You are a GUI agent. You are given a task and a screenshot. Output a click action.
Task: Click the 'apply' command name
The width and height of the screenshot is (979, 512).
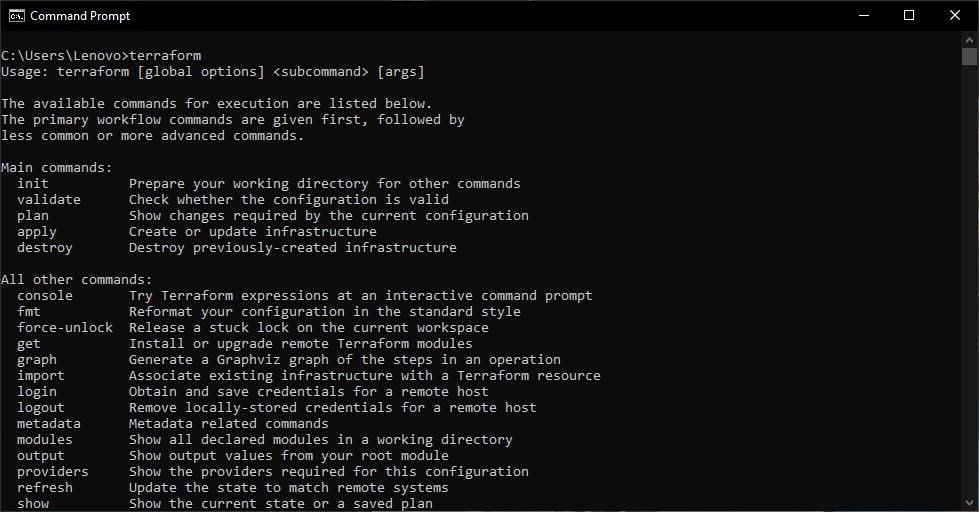coord(37,232)
